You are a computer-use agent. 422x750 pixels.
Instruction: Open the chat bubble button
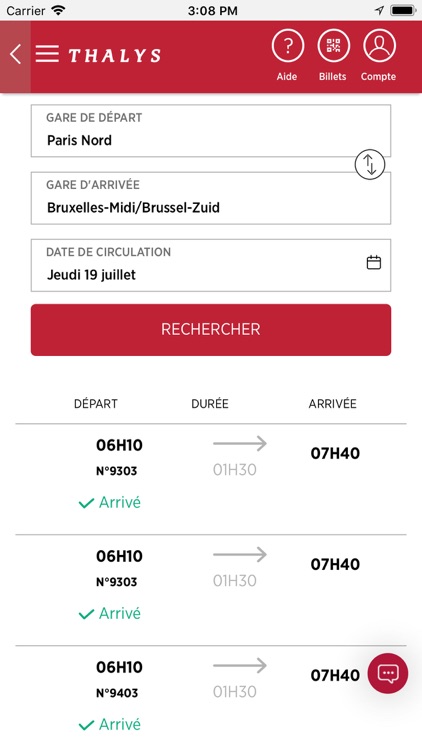click(388, 673)
